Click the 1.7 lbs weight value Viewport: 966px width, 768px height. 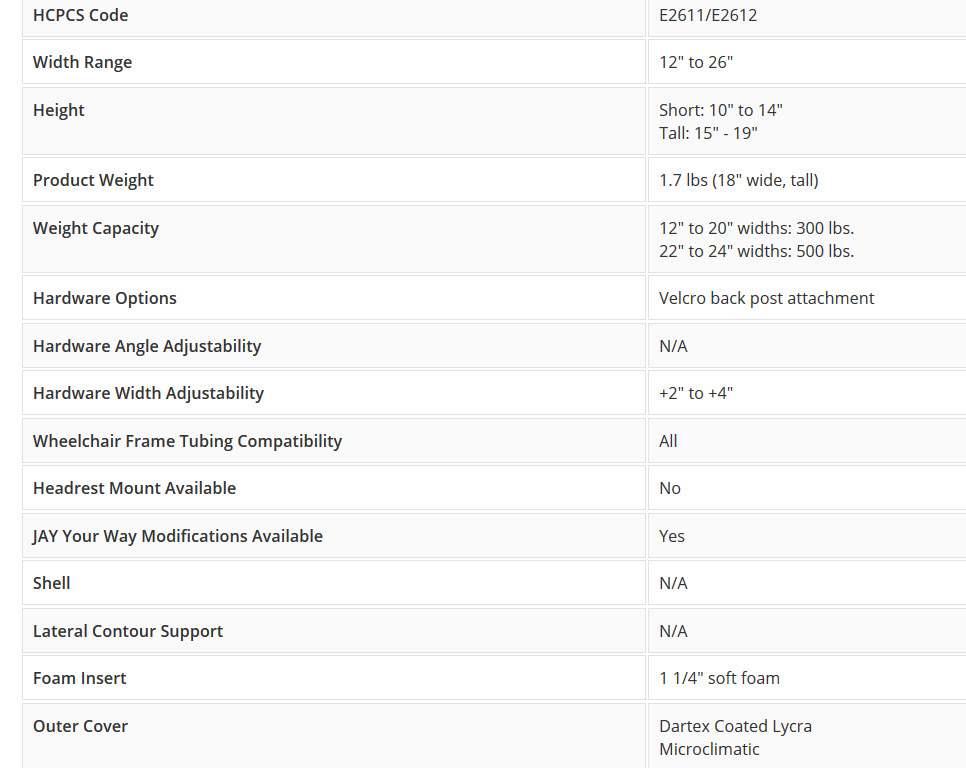[738, 180]
